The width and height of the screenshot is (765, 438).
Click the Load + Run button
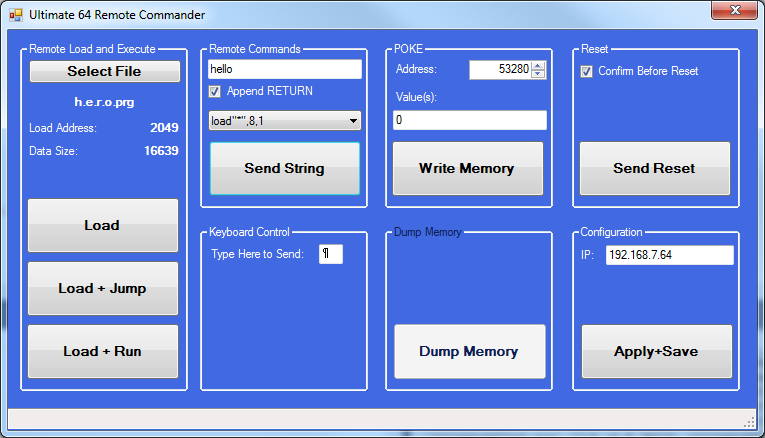coord(103,351)
